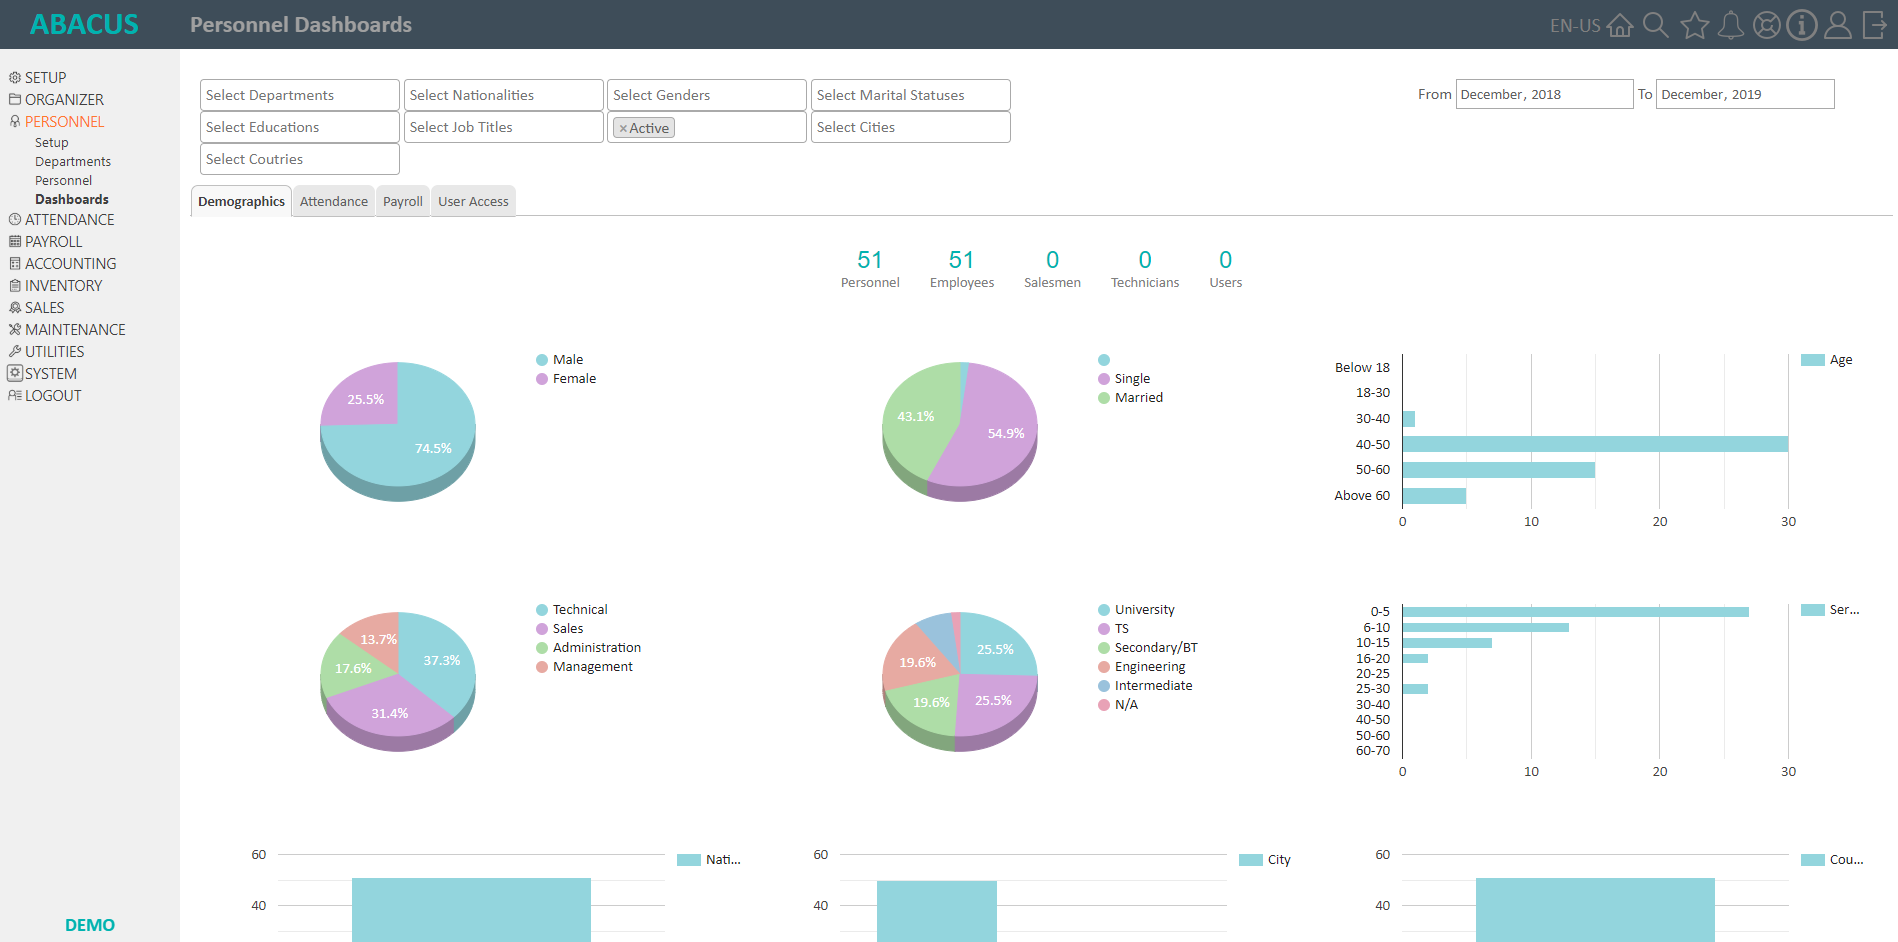This screenshot has height=942, width=1898.
Task: Toggle the Administration legend entry
Action: point(588,647)
